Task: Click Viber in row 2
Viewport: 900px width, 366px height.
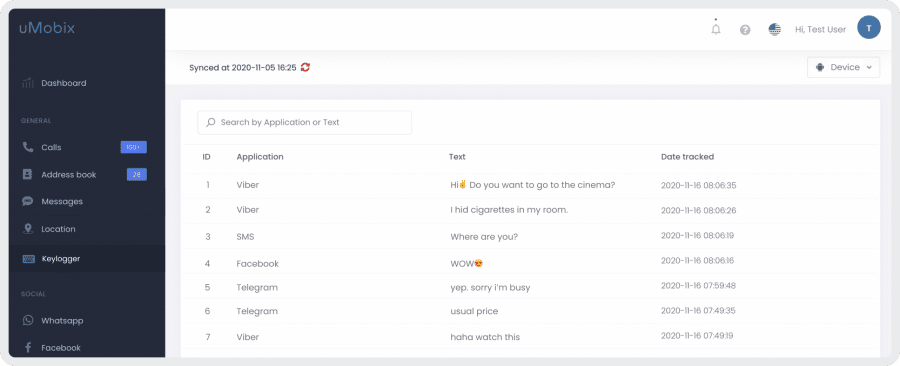Action: [x=247, y=210]
